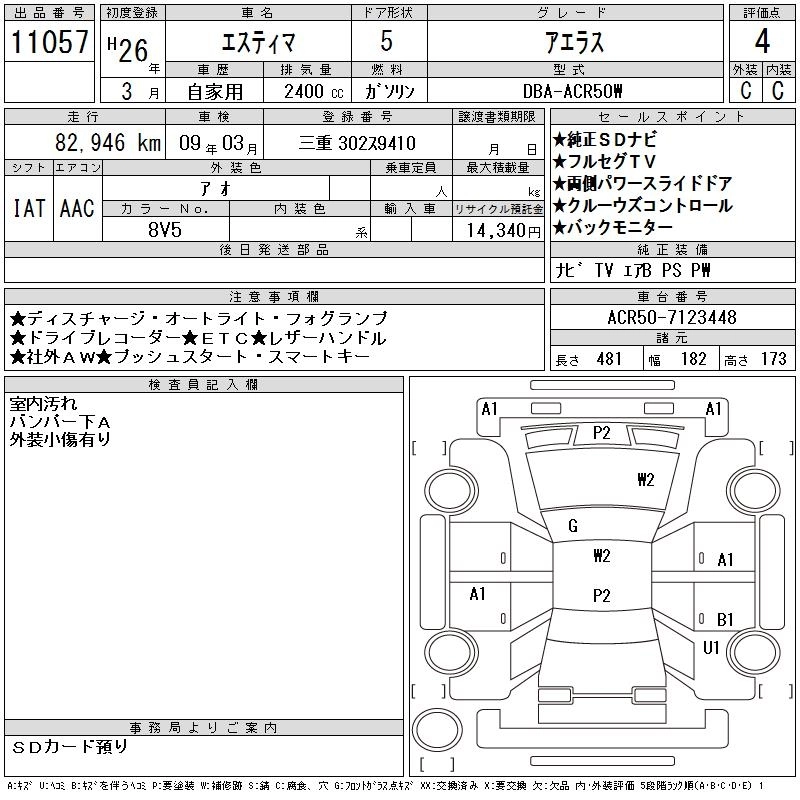Select the mileage 82,946 km
This screenshot has height=800, width=800.
pos(108,143)
